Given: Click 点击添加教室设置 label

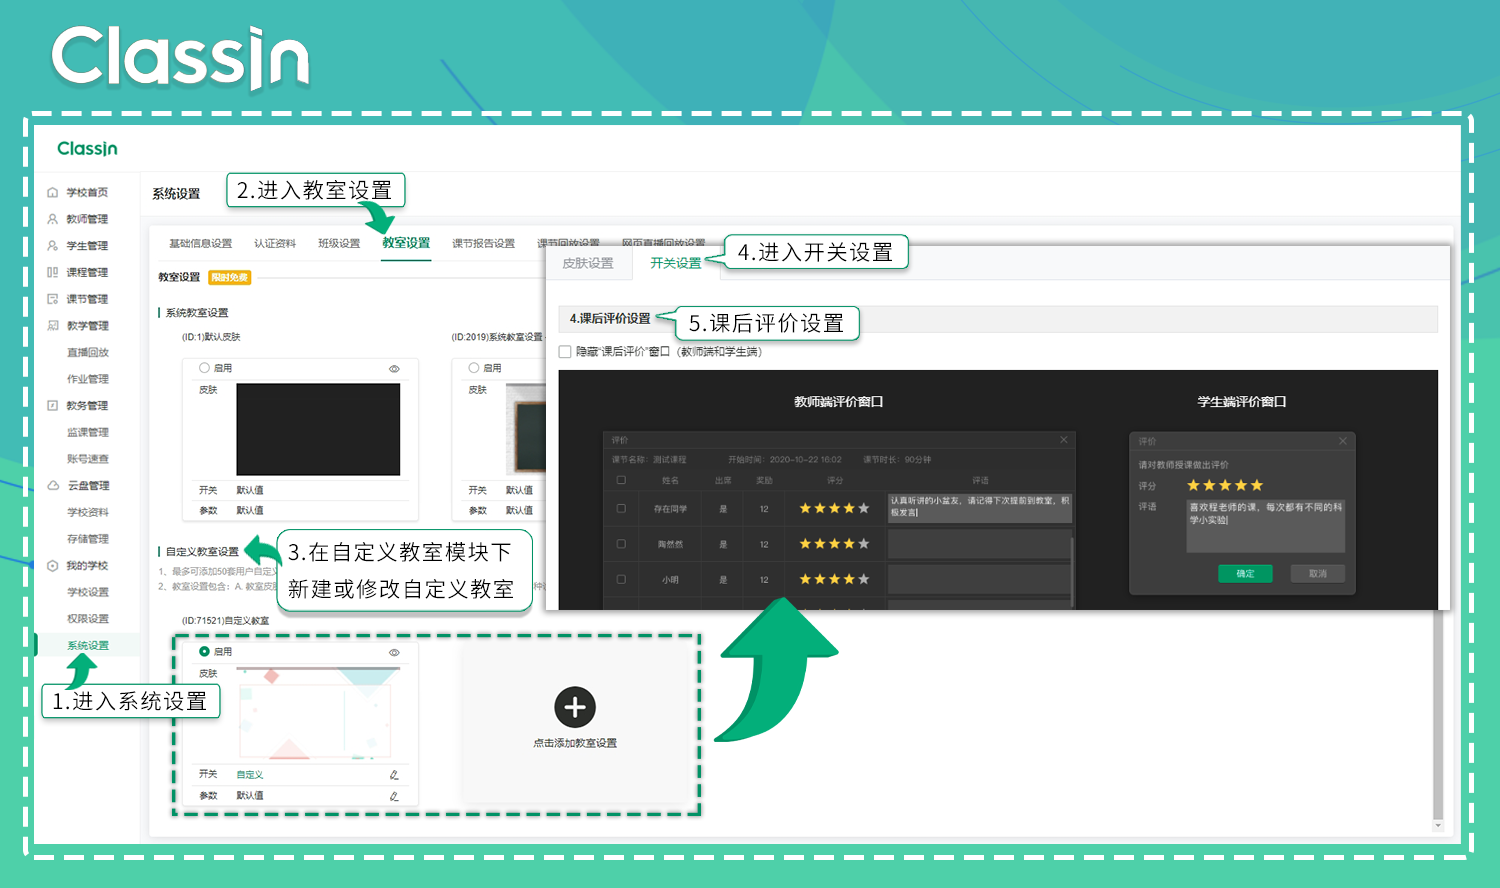Looking at the screenshot, I should click(575, 743).
